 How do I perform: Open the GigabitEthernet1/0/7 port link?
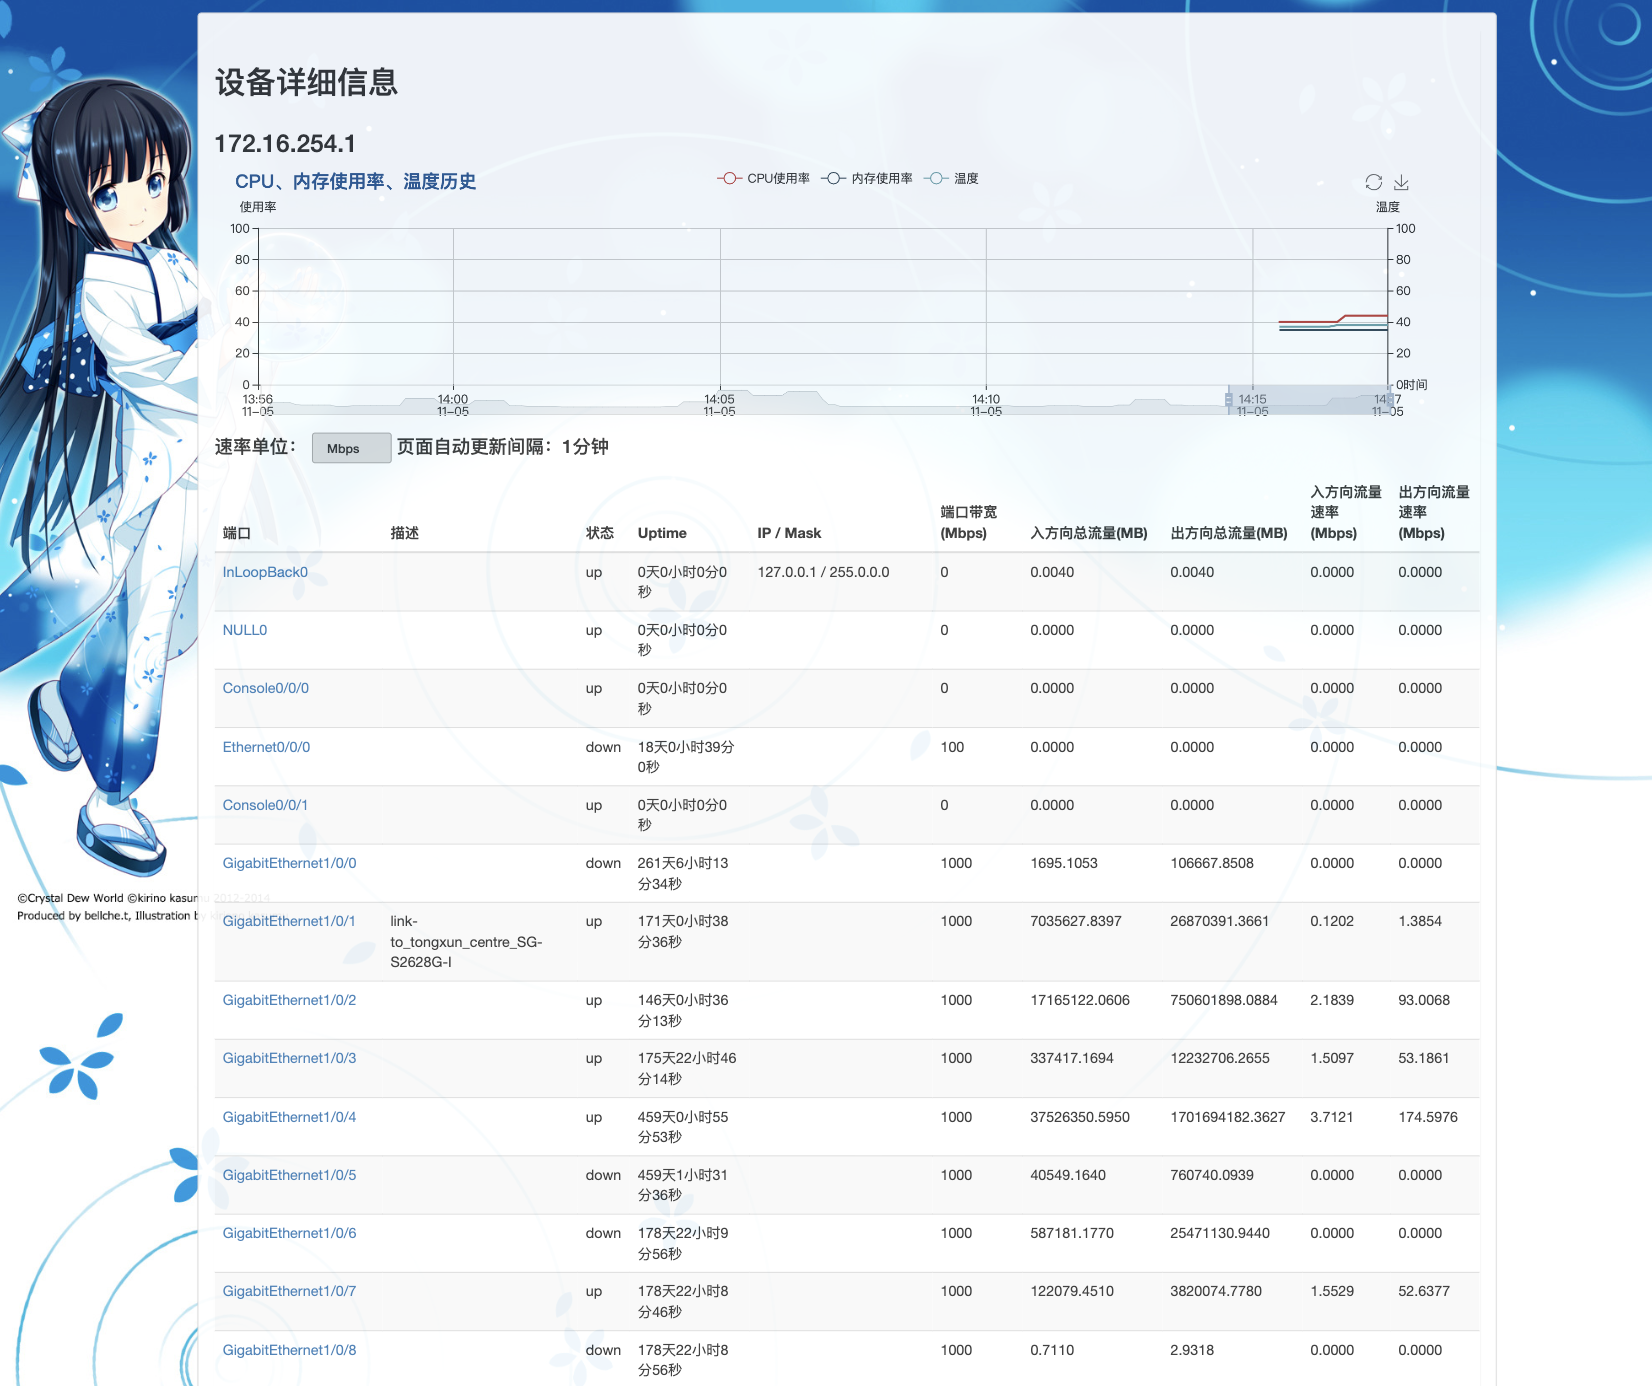[289, 1291]
